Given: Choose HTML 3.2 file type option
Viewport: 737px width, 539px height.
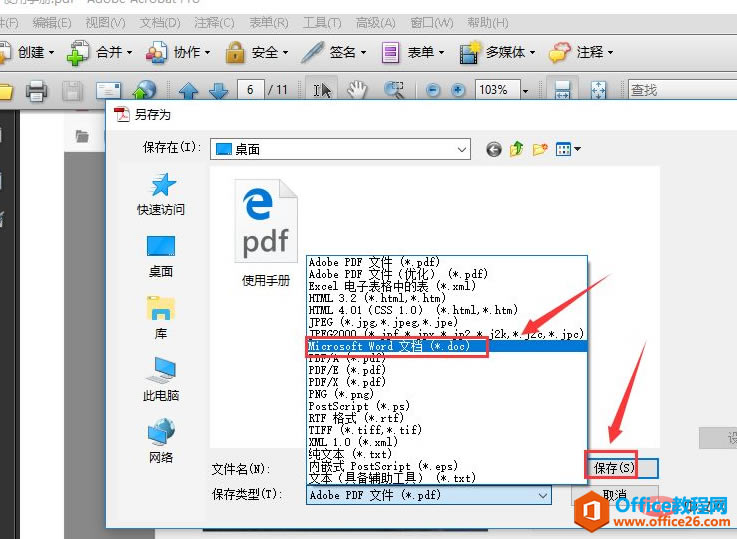Looking at the screenshot, I should click(447, 298).
